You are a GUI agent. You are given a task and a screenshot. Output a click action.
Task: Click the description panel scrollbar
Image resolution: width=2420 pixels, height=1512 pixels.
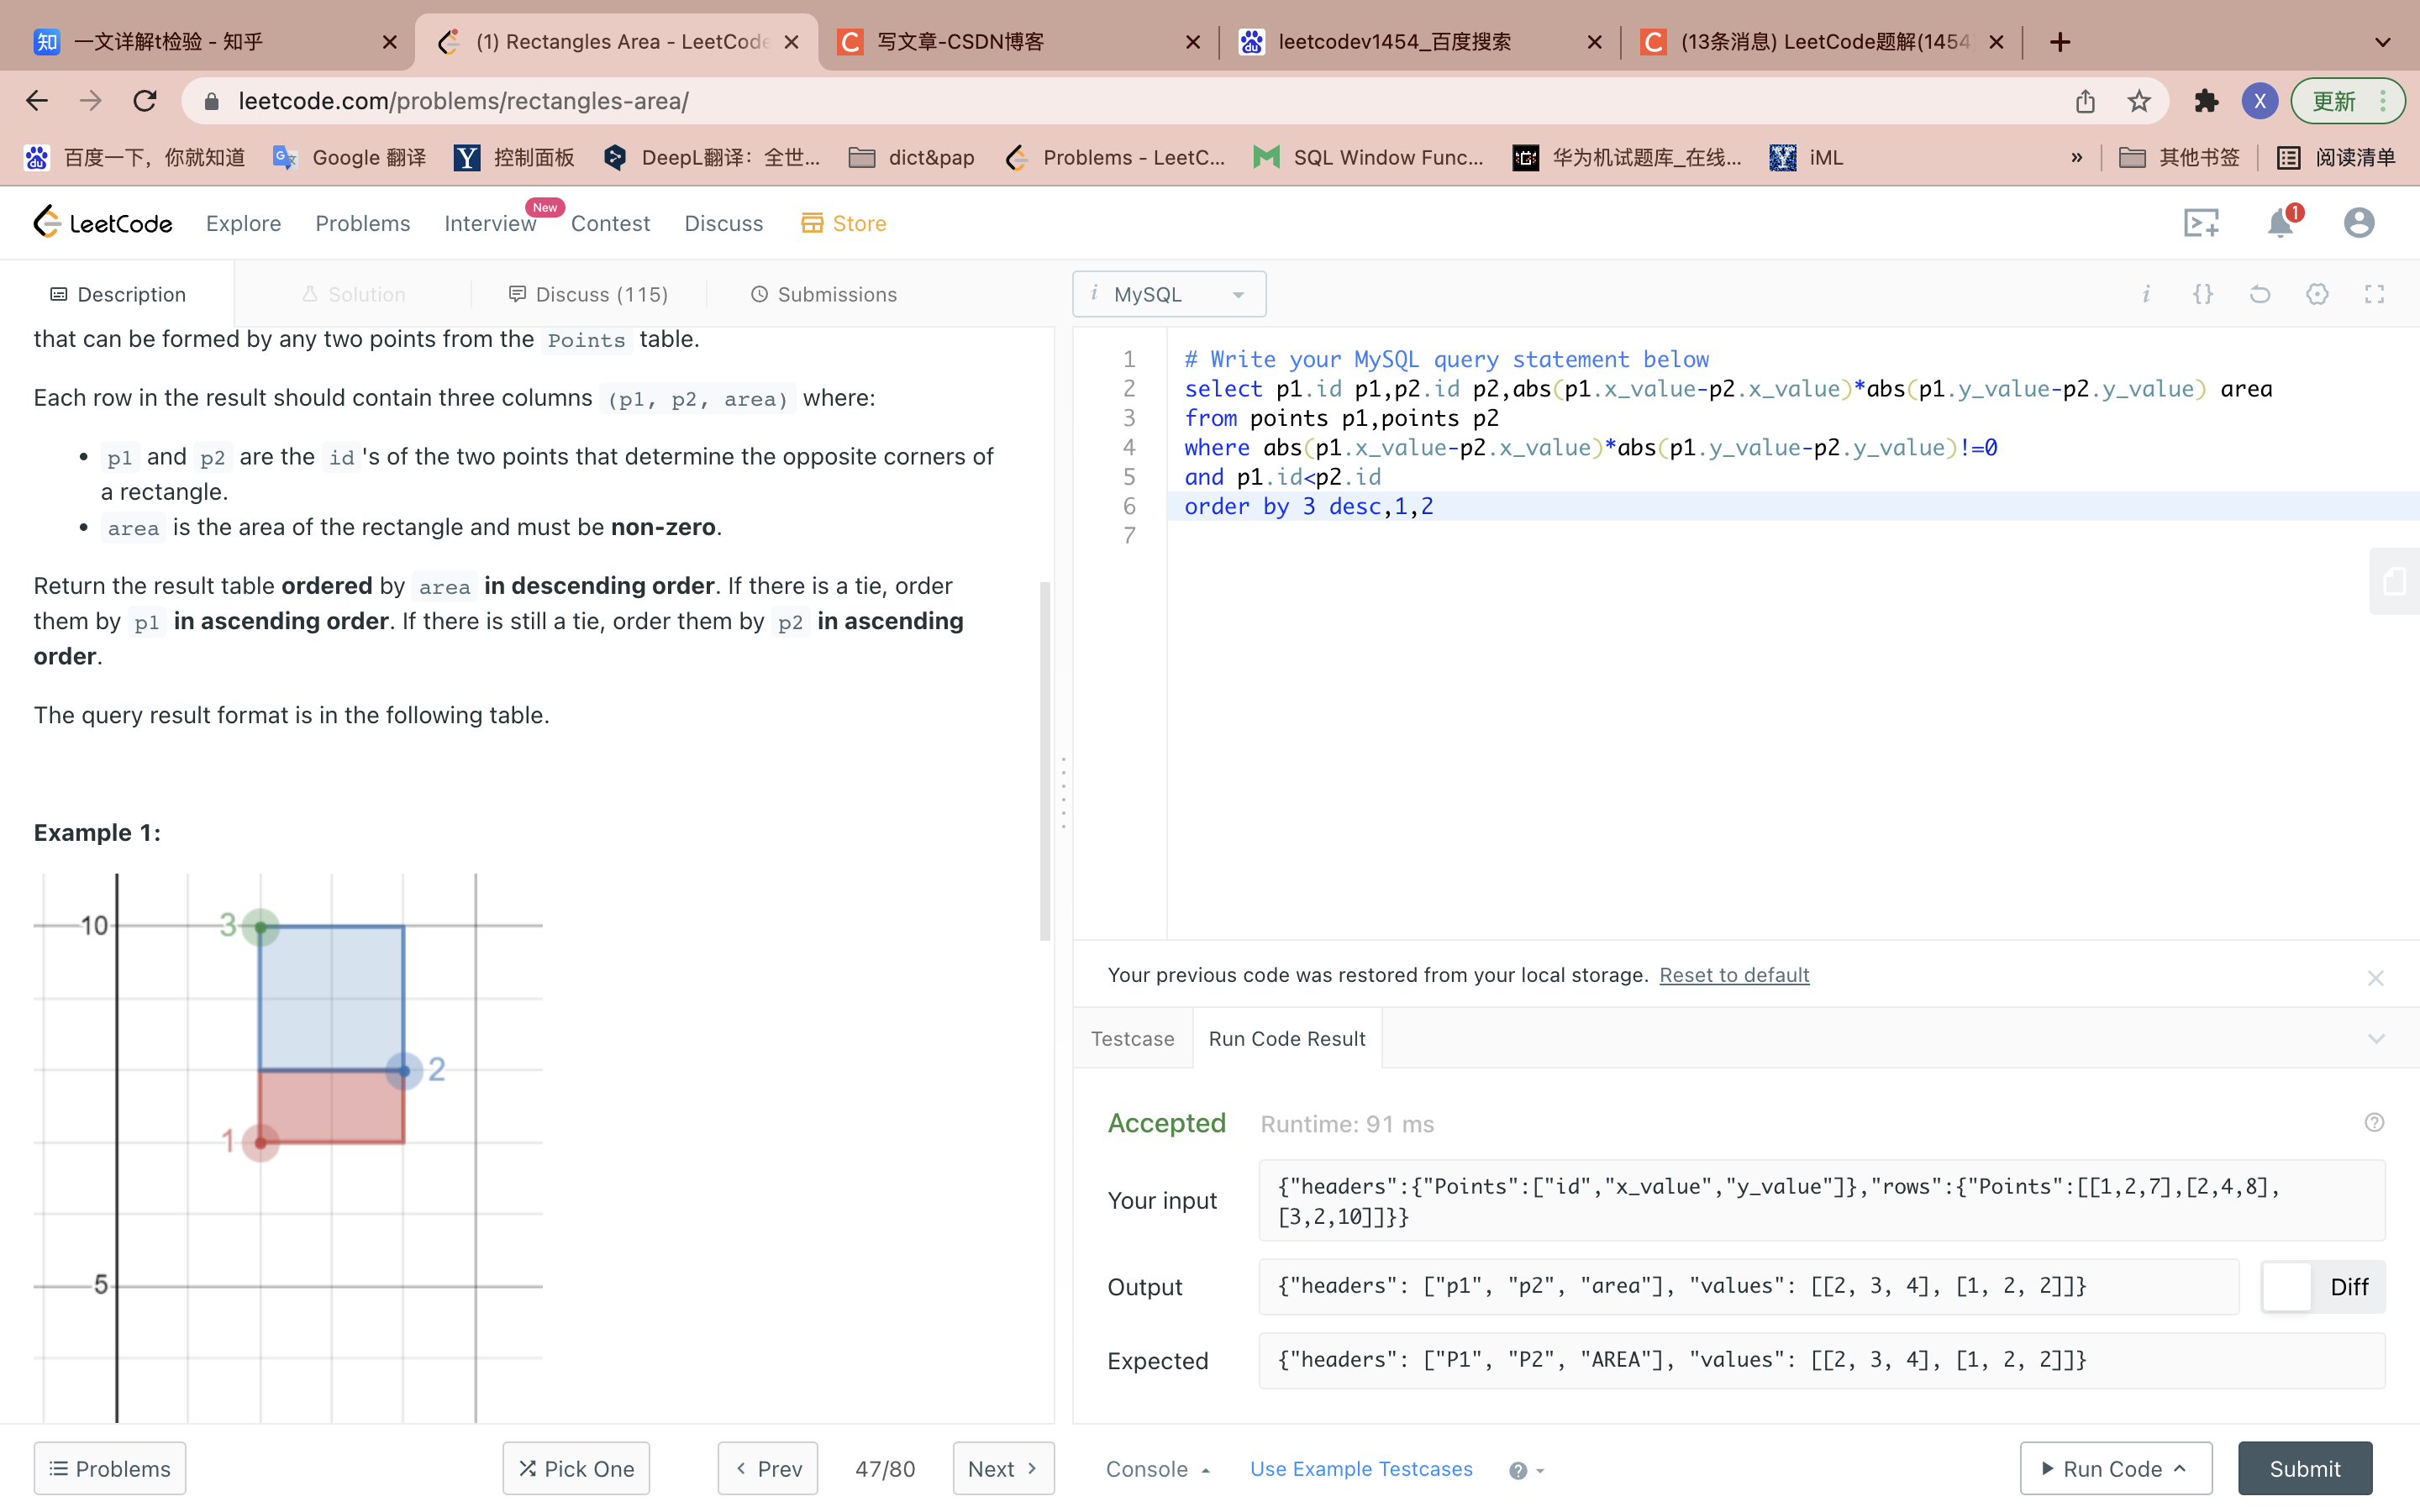point(1045,760)
